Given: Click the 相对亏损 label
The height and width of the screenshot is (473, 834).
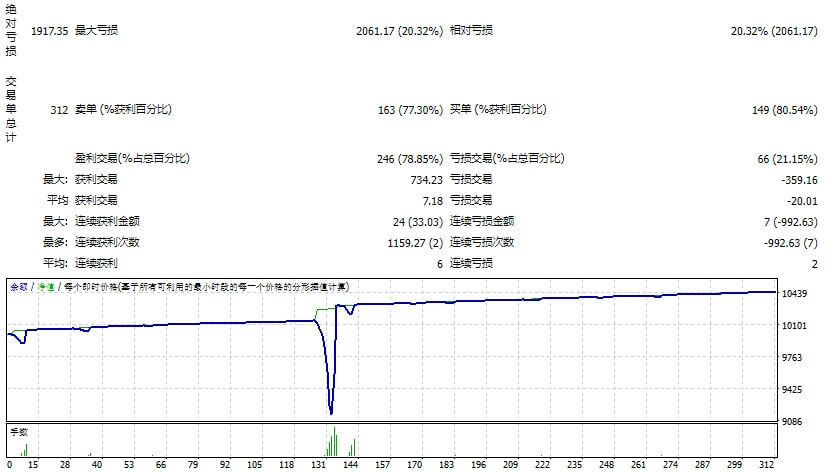Looking at the screenshot, I should point(471,30).
